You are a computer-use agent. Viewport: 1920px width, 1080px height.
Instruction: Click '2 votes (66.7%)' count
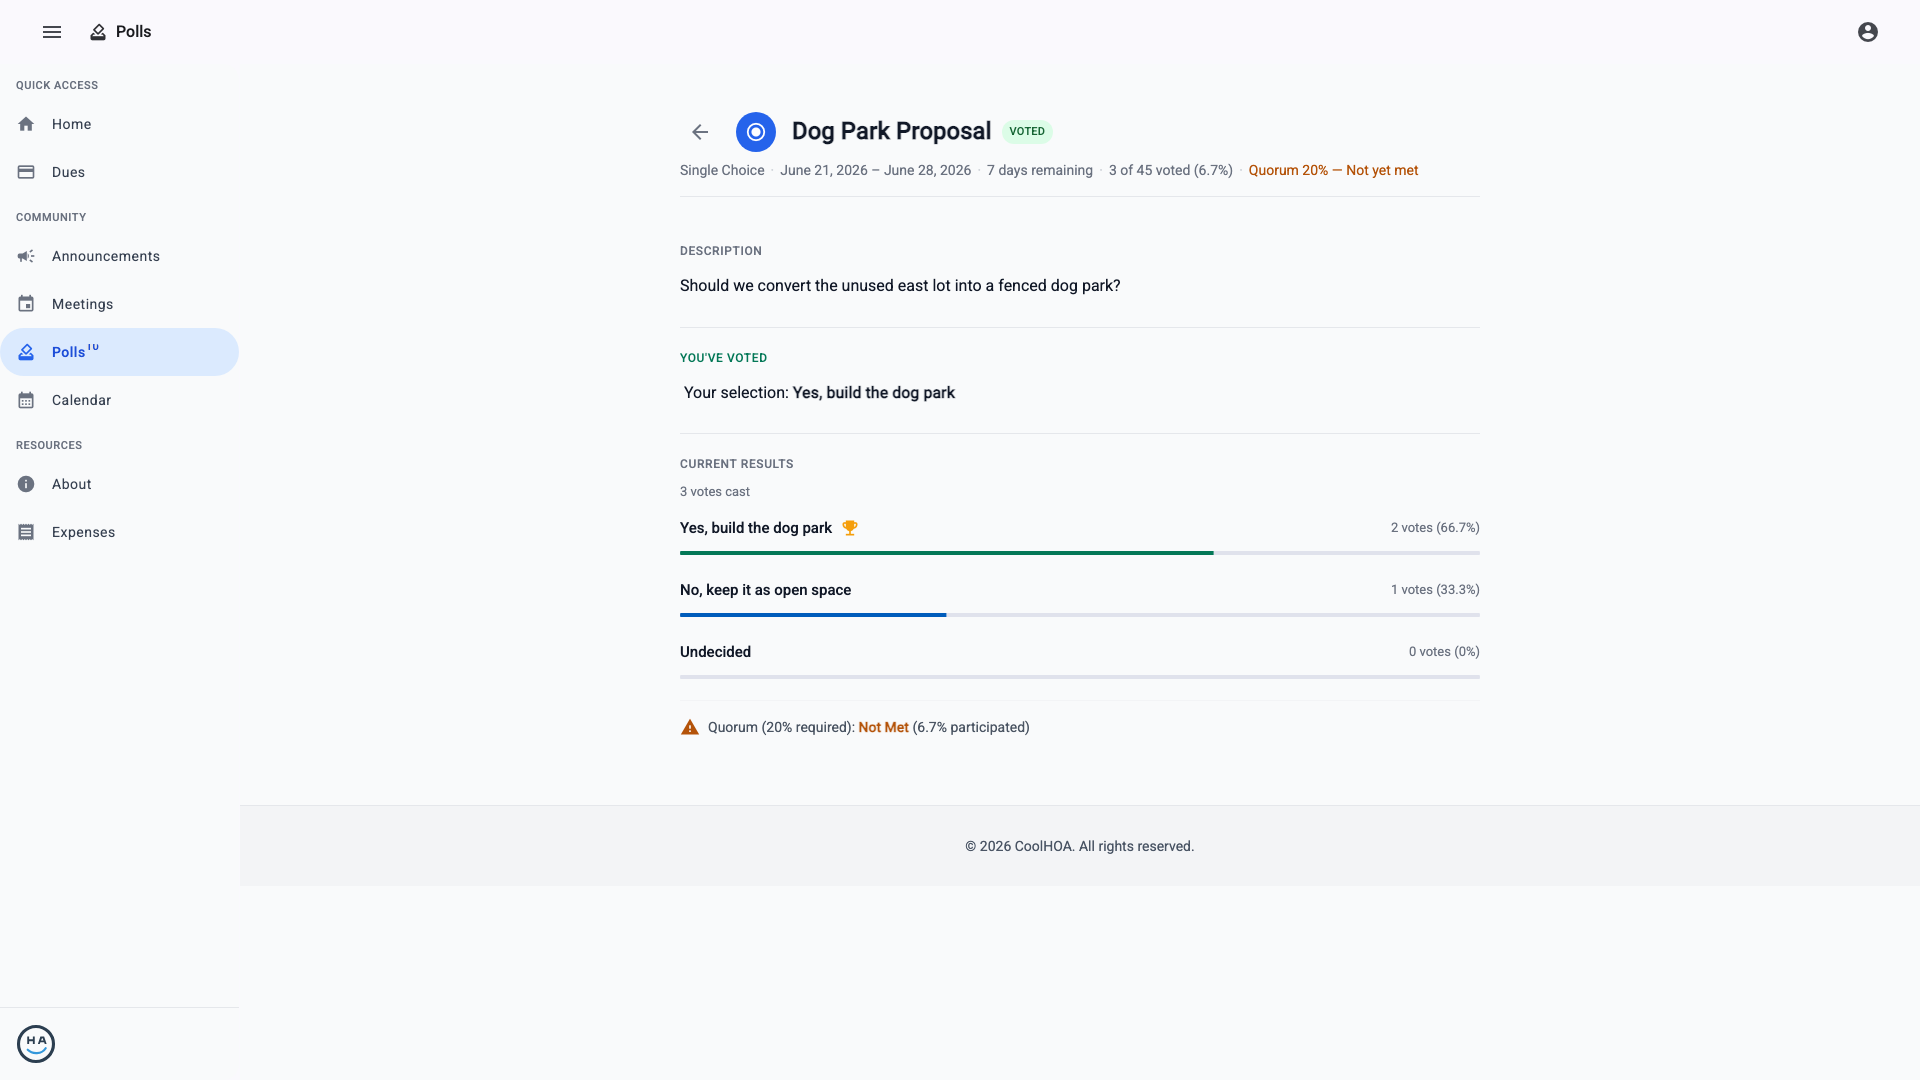coord(1435,528)
